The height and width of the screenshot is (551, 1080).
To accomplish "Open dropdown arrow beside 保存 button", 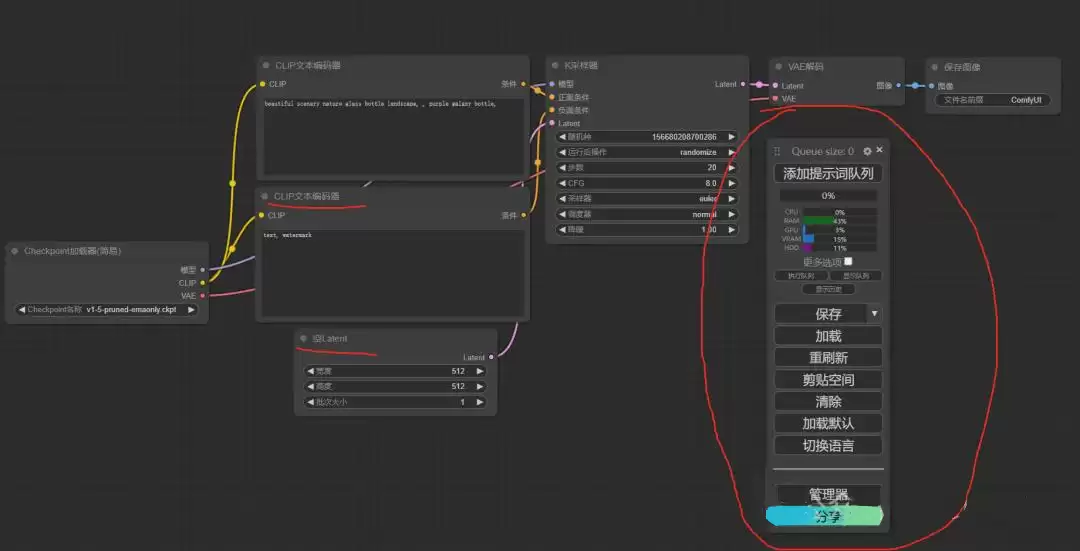I will tap(875, 313).
